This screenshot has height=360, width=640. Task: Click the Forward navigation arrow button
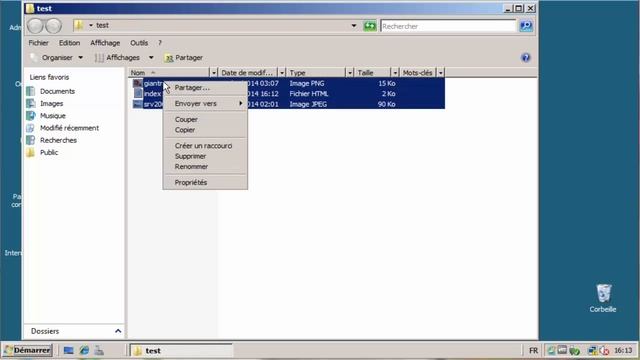point(53,26)
